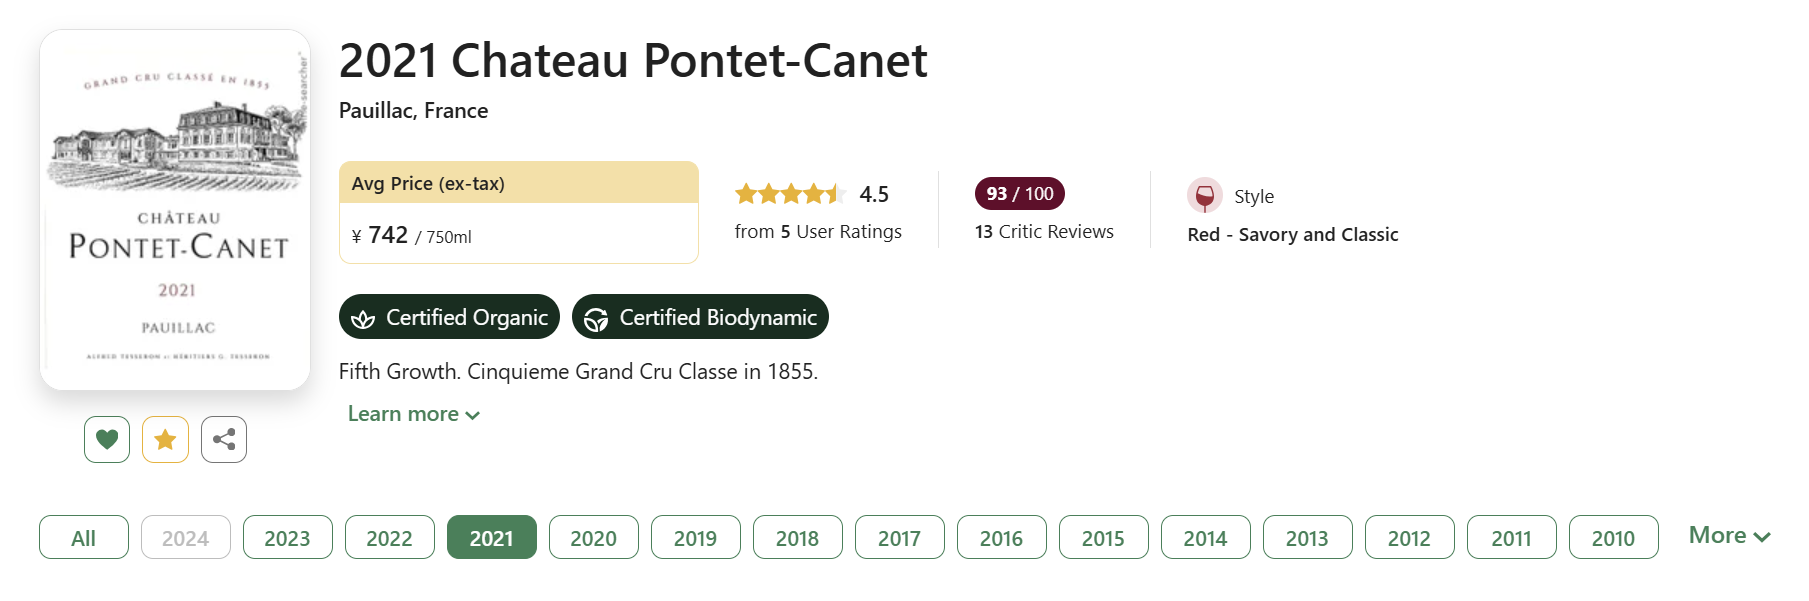The height and width of the screenshot is (601, 1809).
Task: View the 5 User Ratings link
Action: (x=818, y=231)
